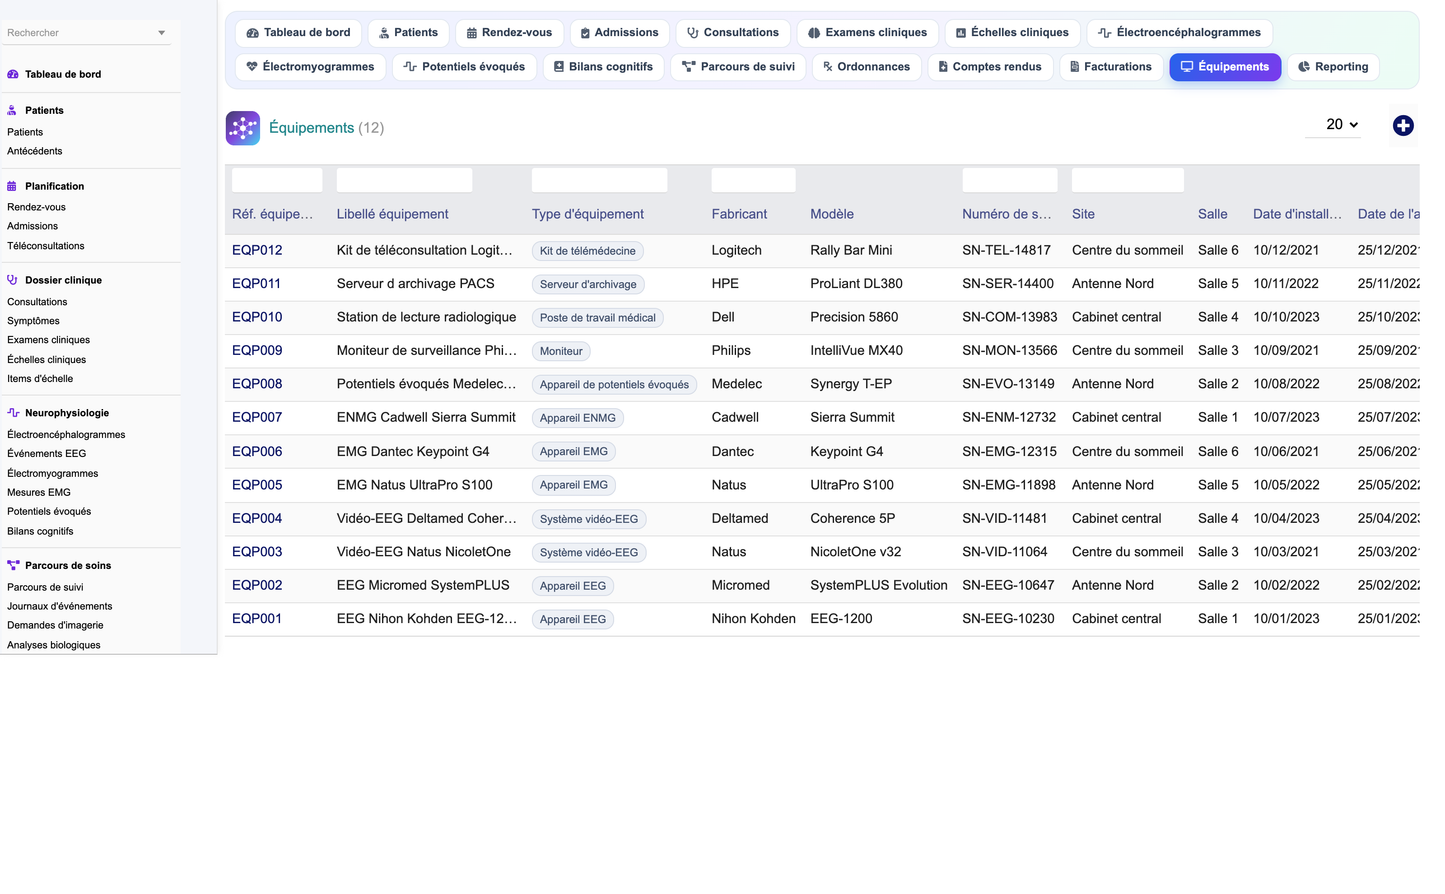Open equipment EQP002 link
1445x894 pixels.
(x=257, y=585)
